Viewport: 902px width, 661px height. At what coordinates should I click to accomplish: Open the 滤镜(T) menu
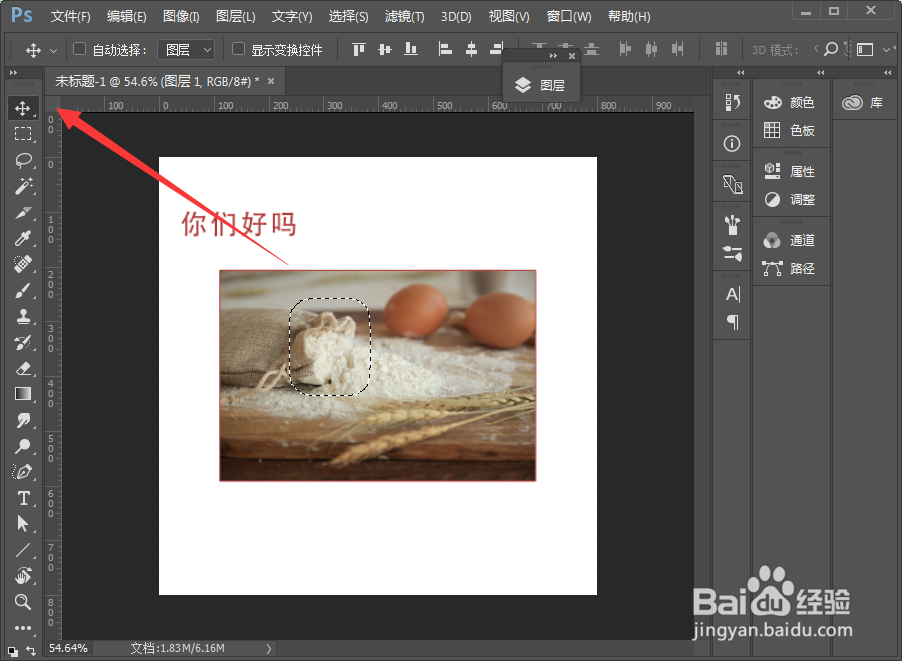pos(403,16)
